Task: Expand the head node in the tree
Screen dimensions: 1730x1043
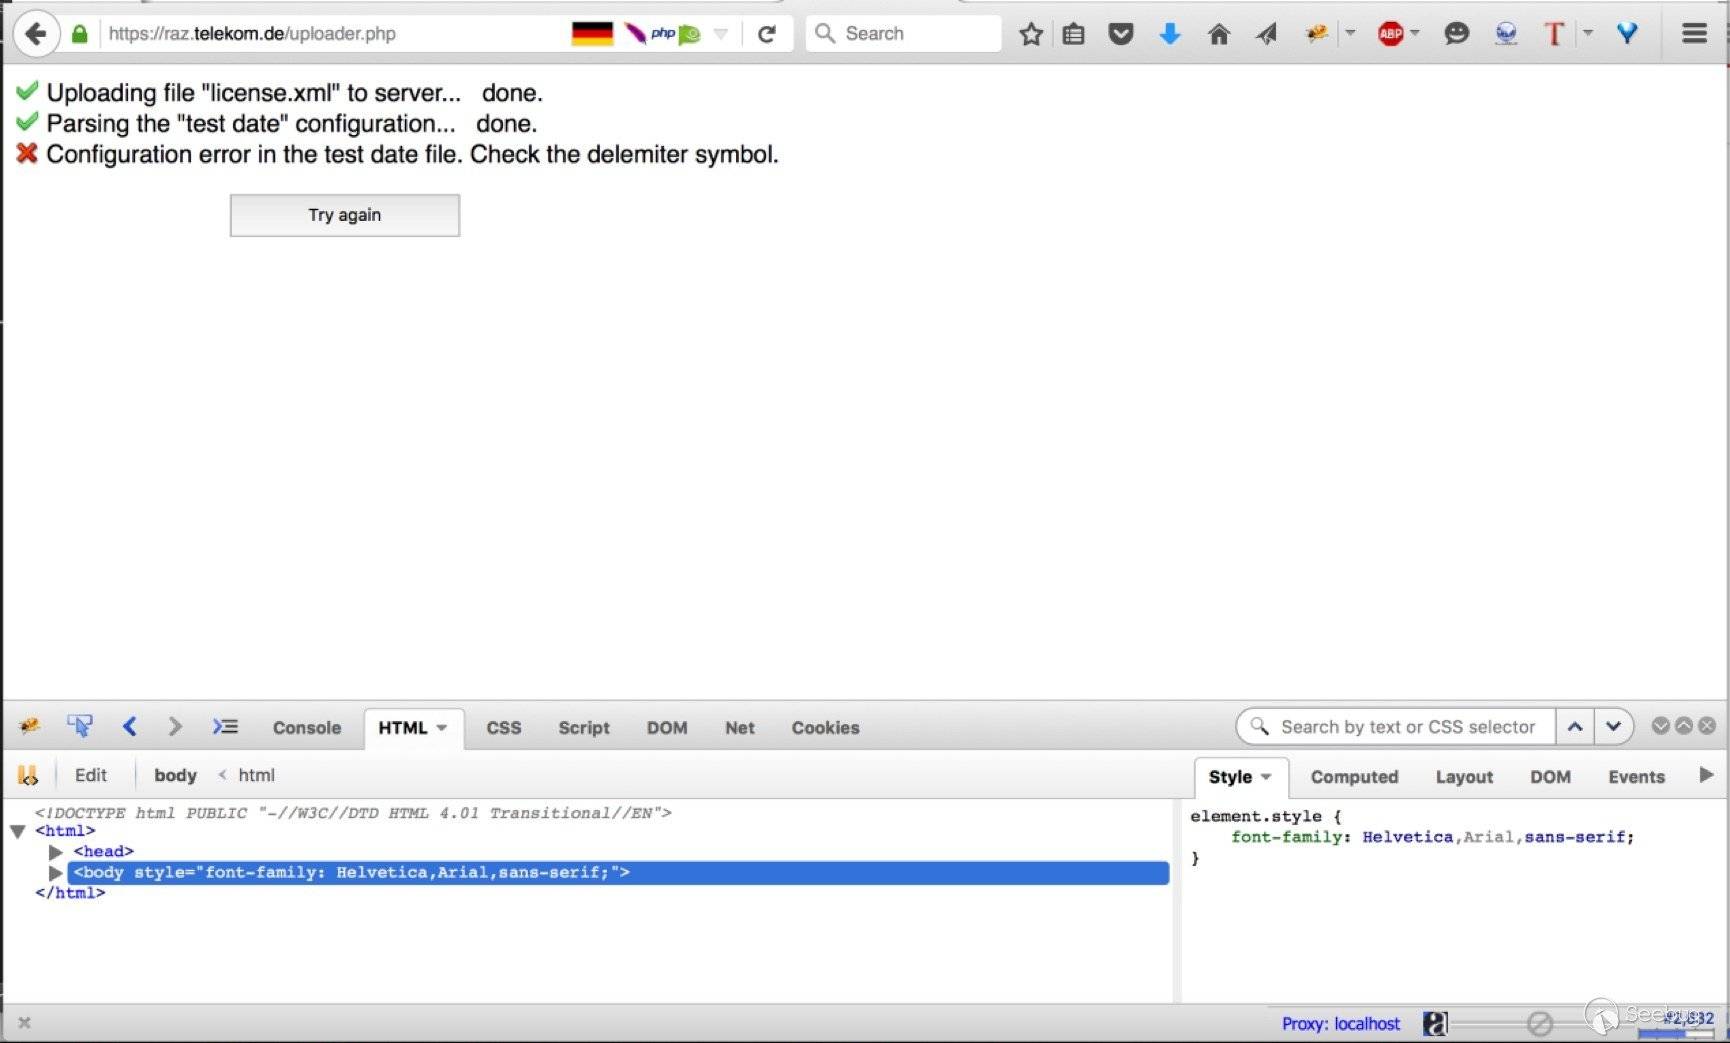Action: point(56,852)
